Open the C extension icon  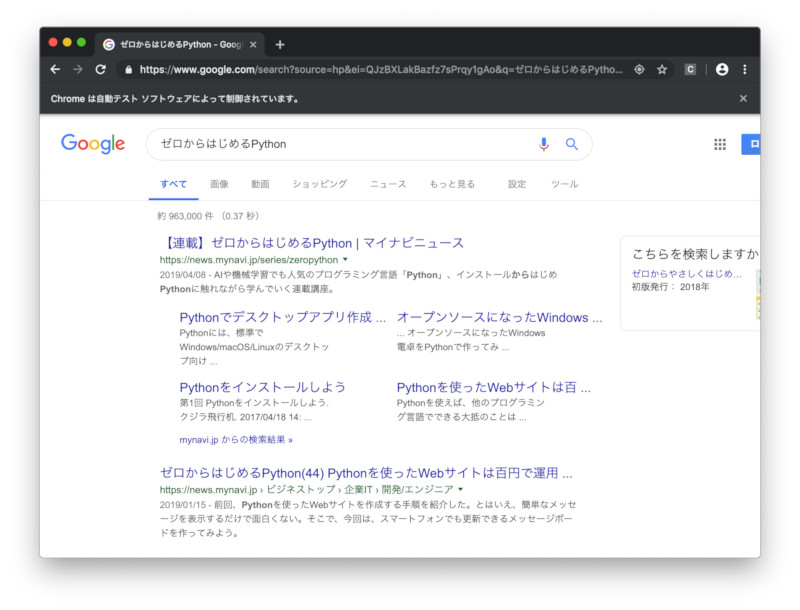click(x=690, y=69)
